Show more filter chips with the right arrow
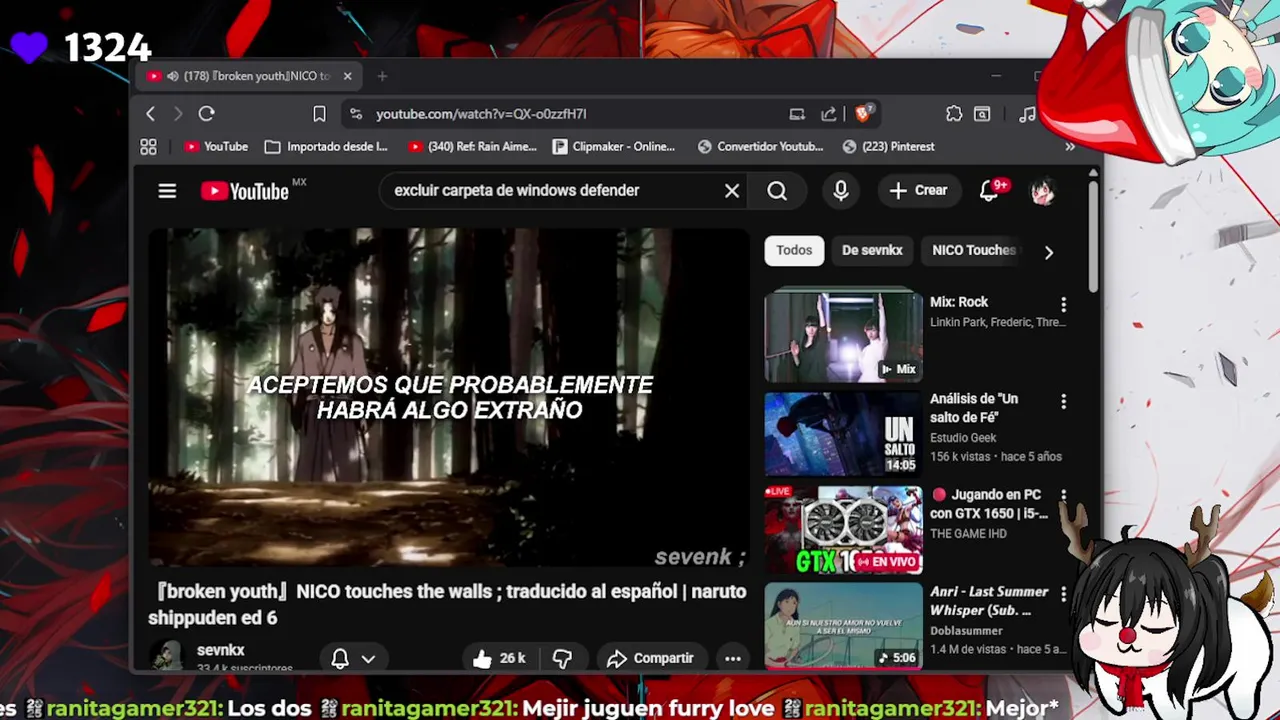Screen dimensions: 1280x720 (x=1048, y=252)
